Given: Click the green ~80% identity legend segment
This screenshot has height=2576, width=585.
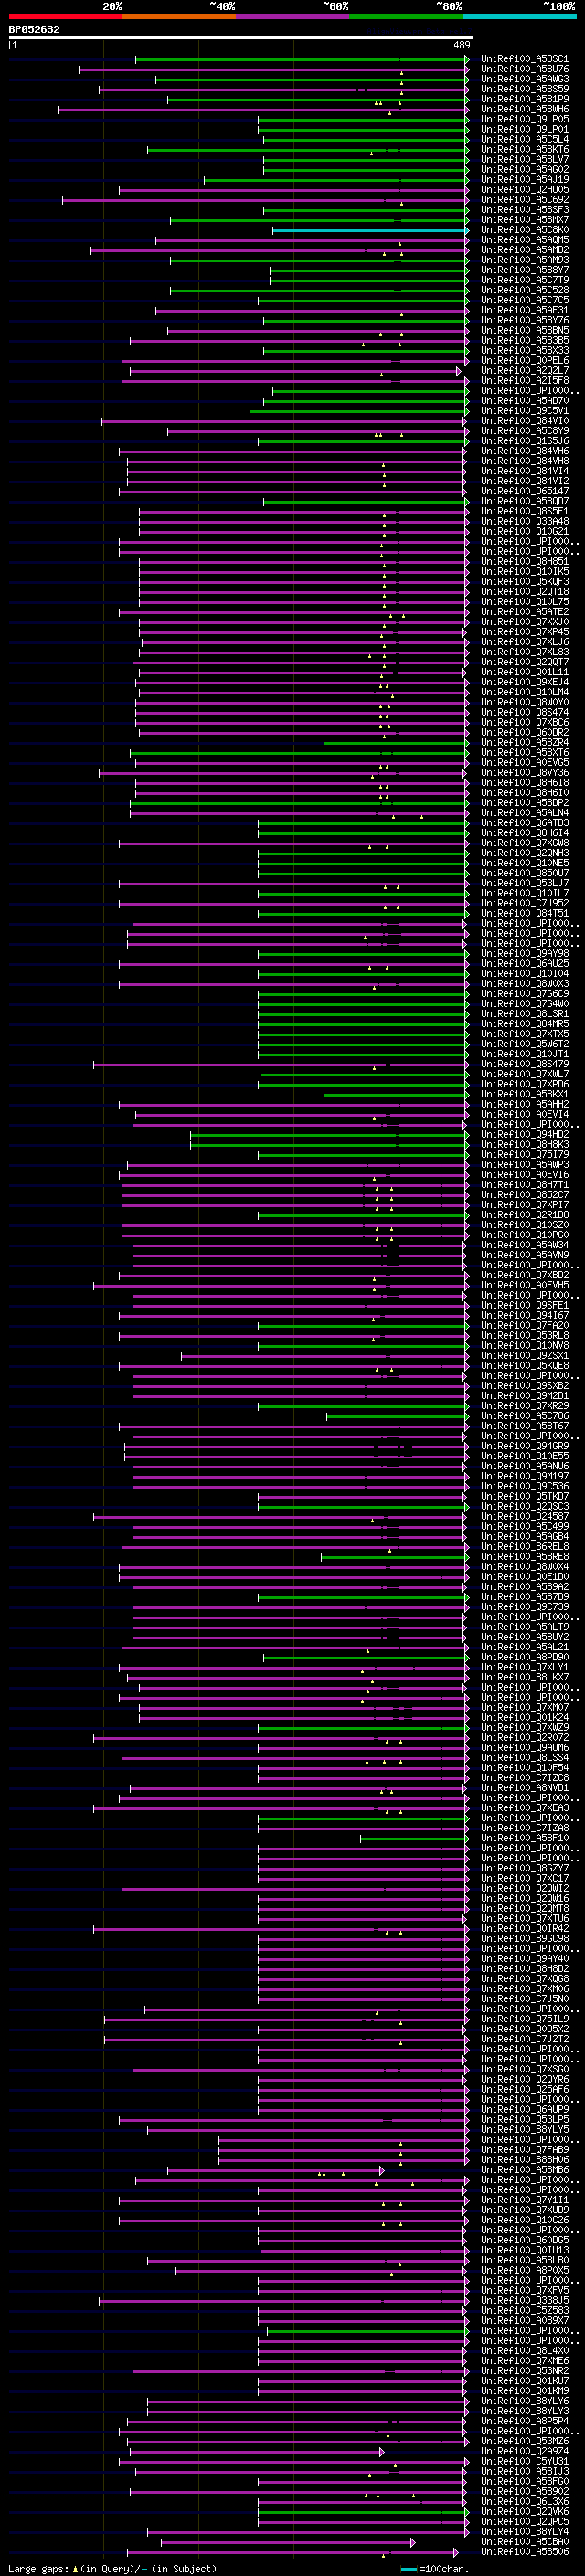Looking at the screenshot, I should [406, 16].
